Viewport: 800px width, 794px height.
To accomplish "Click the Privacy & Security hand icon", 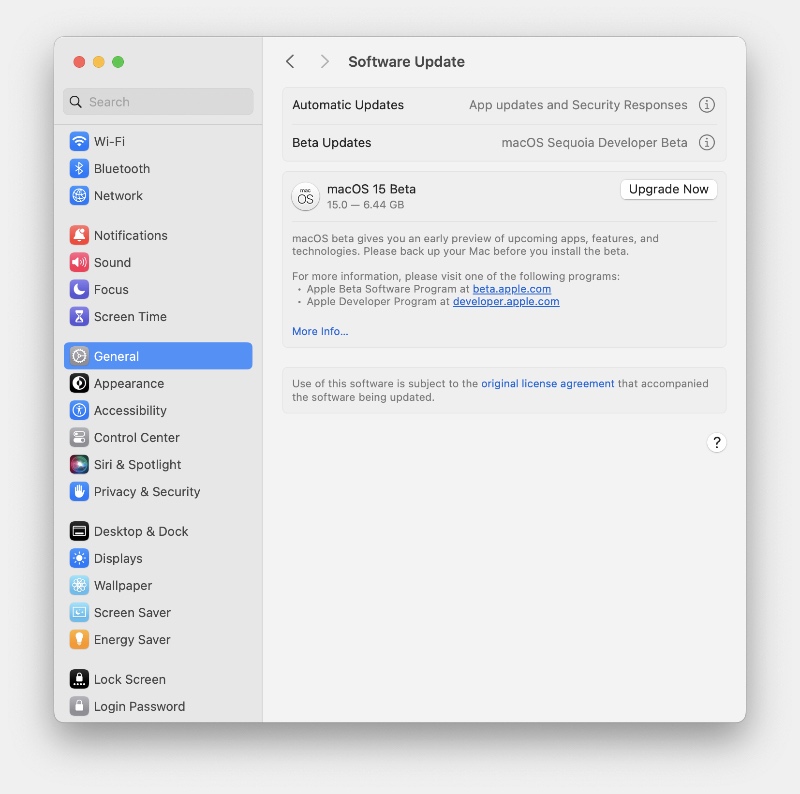I will (x=79, y=492).
